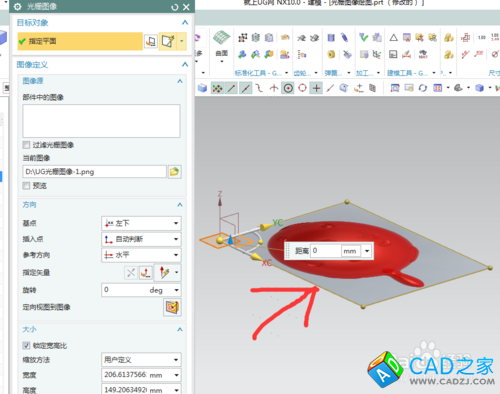Open the plane type dropdown arrow
Viewport: 500px width, 394px height.
182,41
